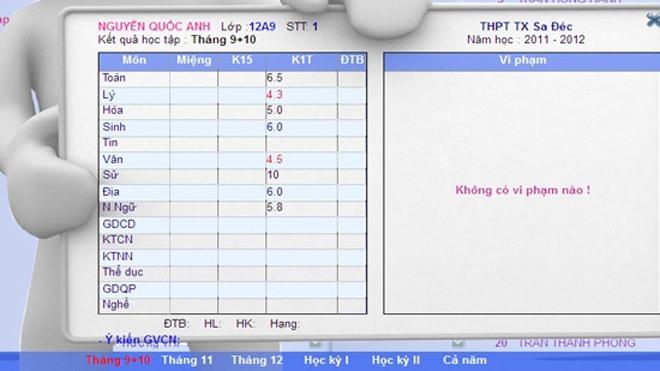Image resolution: width=660 pixels, height=371 pixels.
Task: Click student name NGUYỄN QUỐC ANH
Action: [154, 27]
